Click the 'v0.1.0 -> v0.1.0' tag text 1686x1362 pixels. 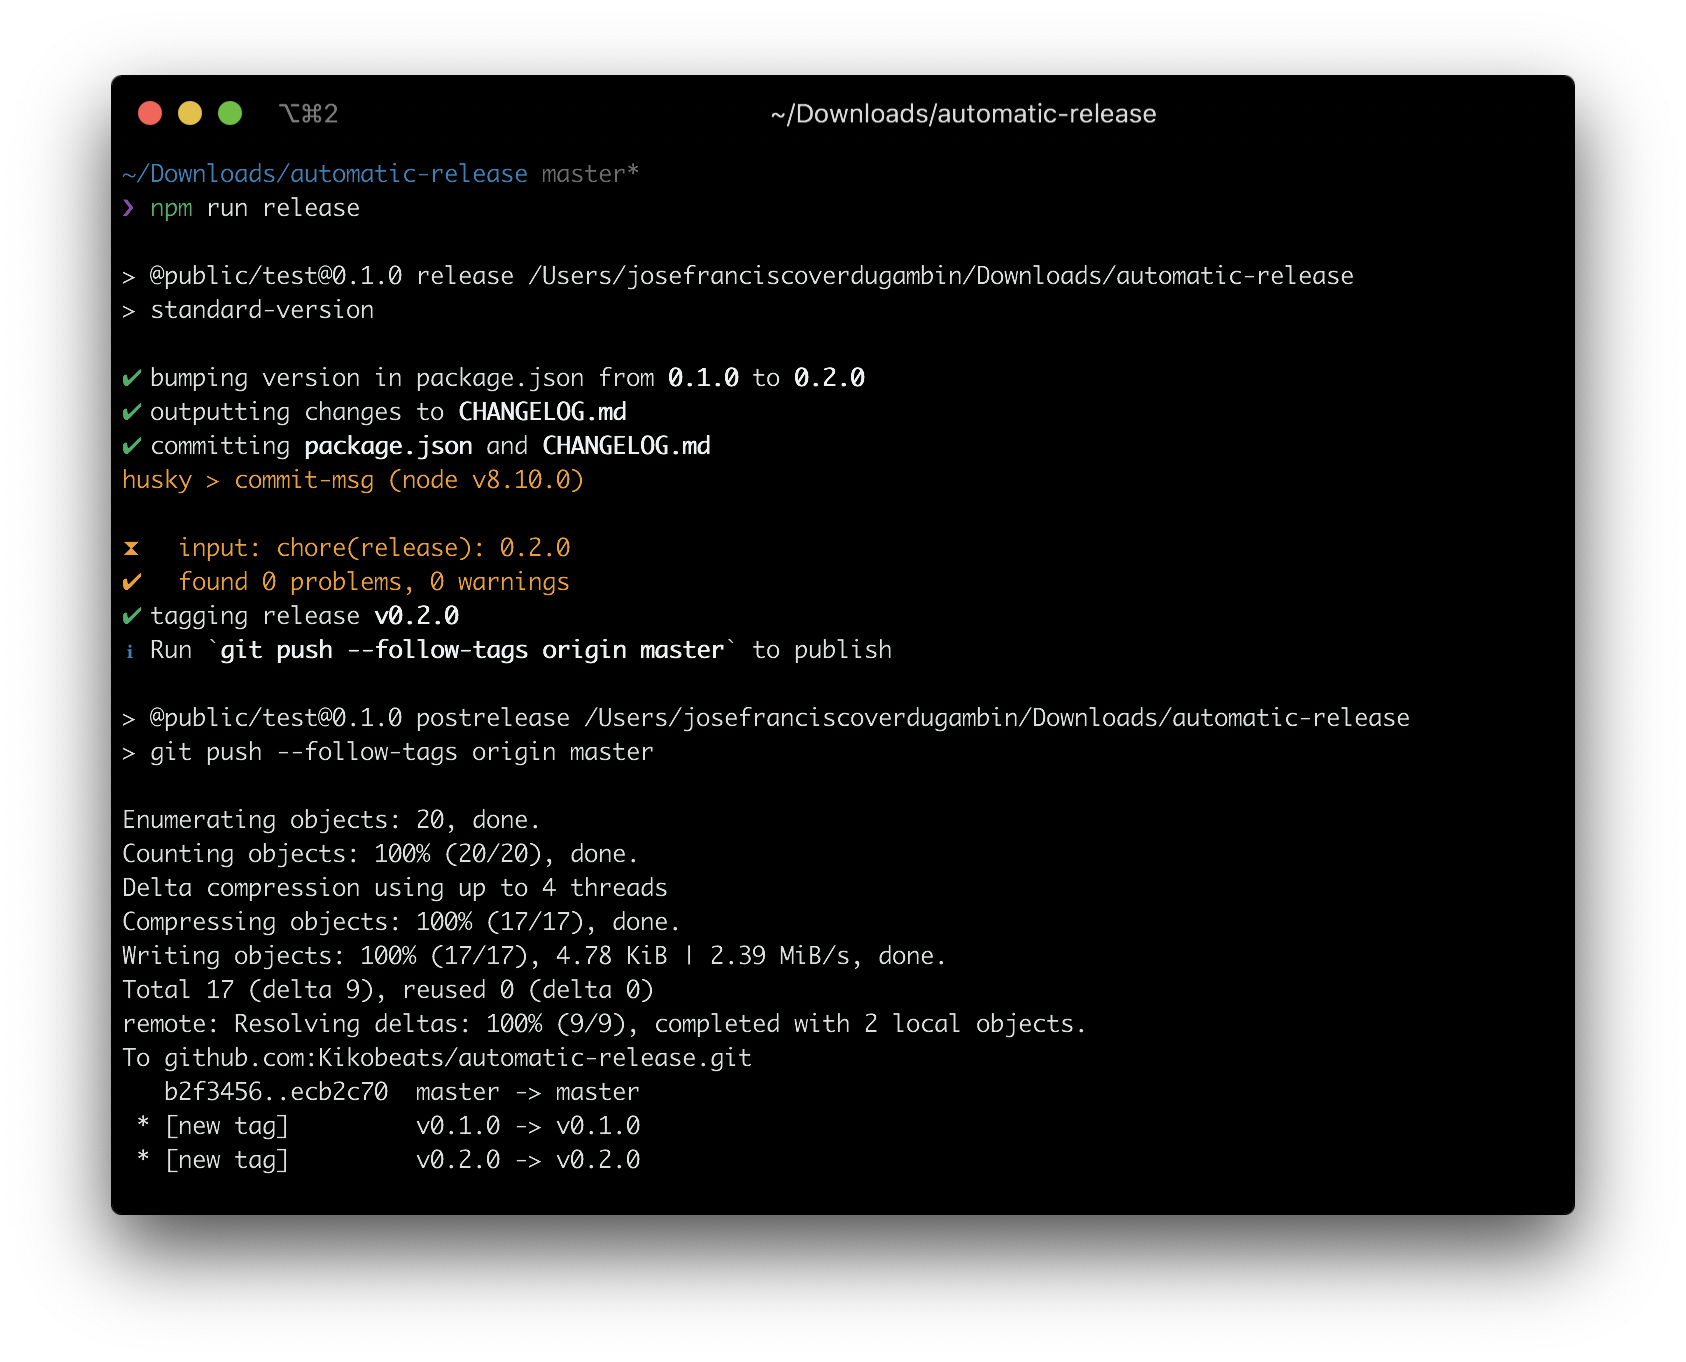pos(528,1126)
